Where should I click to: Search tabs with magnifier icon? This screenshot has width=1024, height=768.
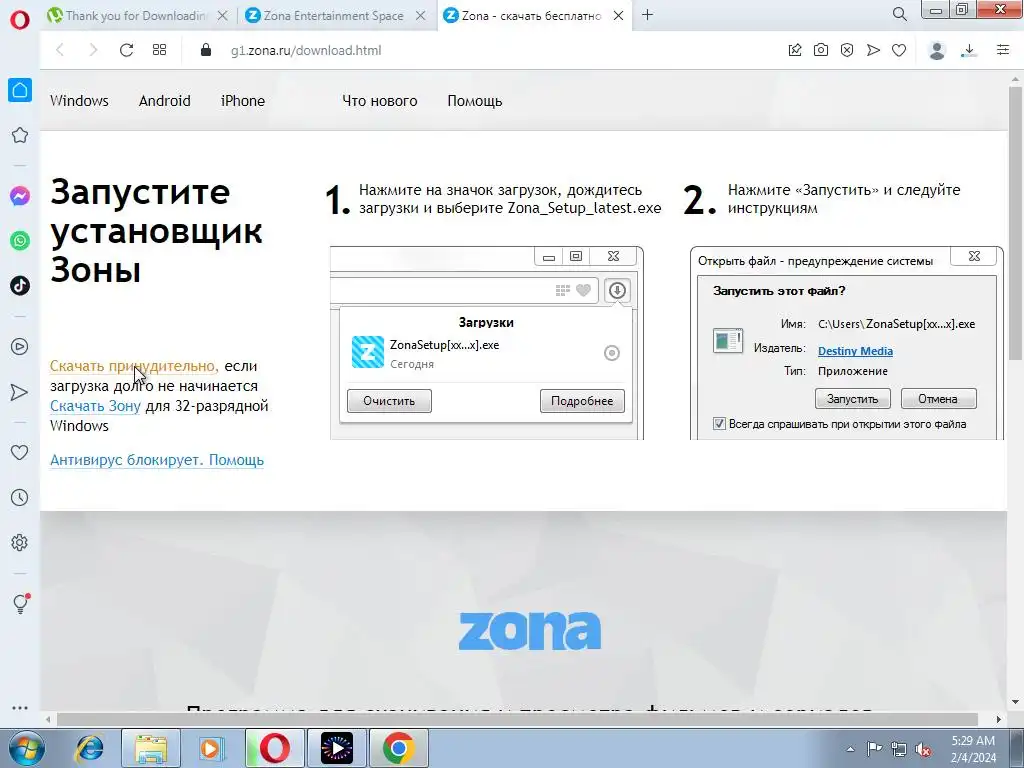pyautogui.click(x=899, y=14)
